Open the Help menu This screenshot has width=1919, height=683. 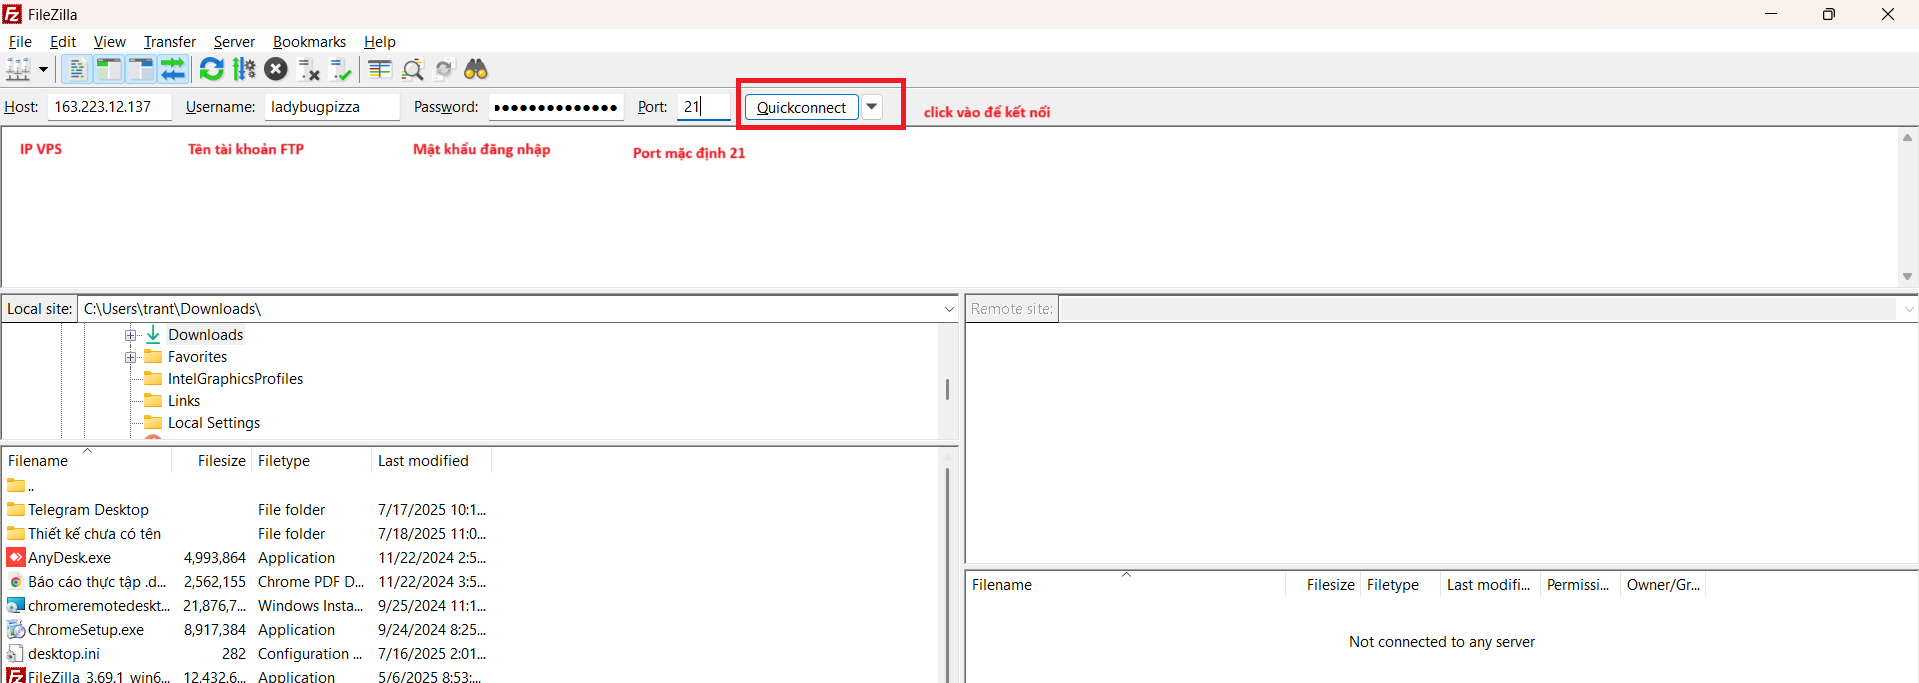pyautogui.click(x=380, y=42)
